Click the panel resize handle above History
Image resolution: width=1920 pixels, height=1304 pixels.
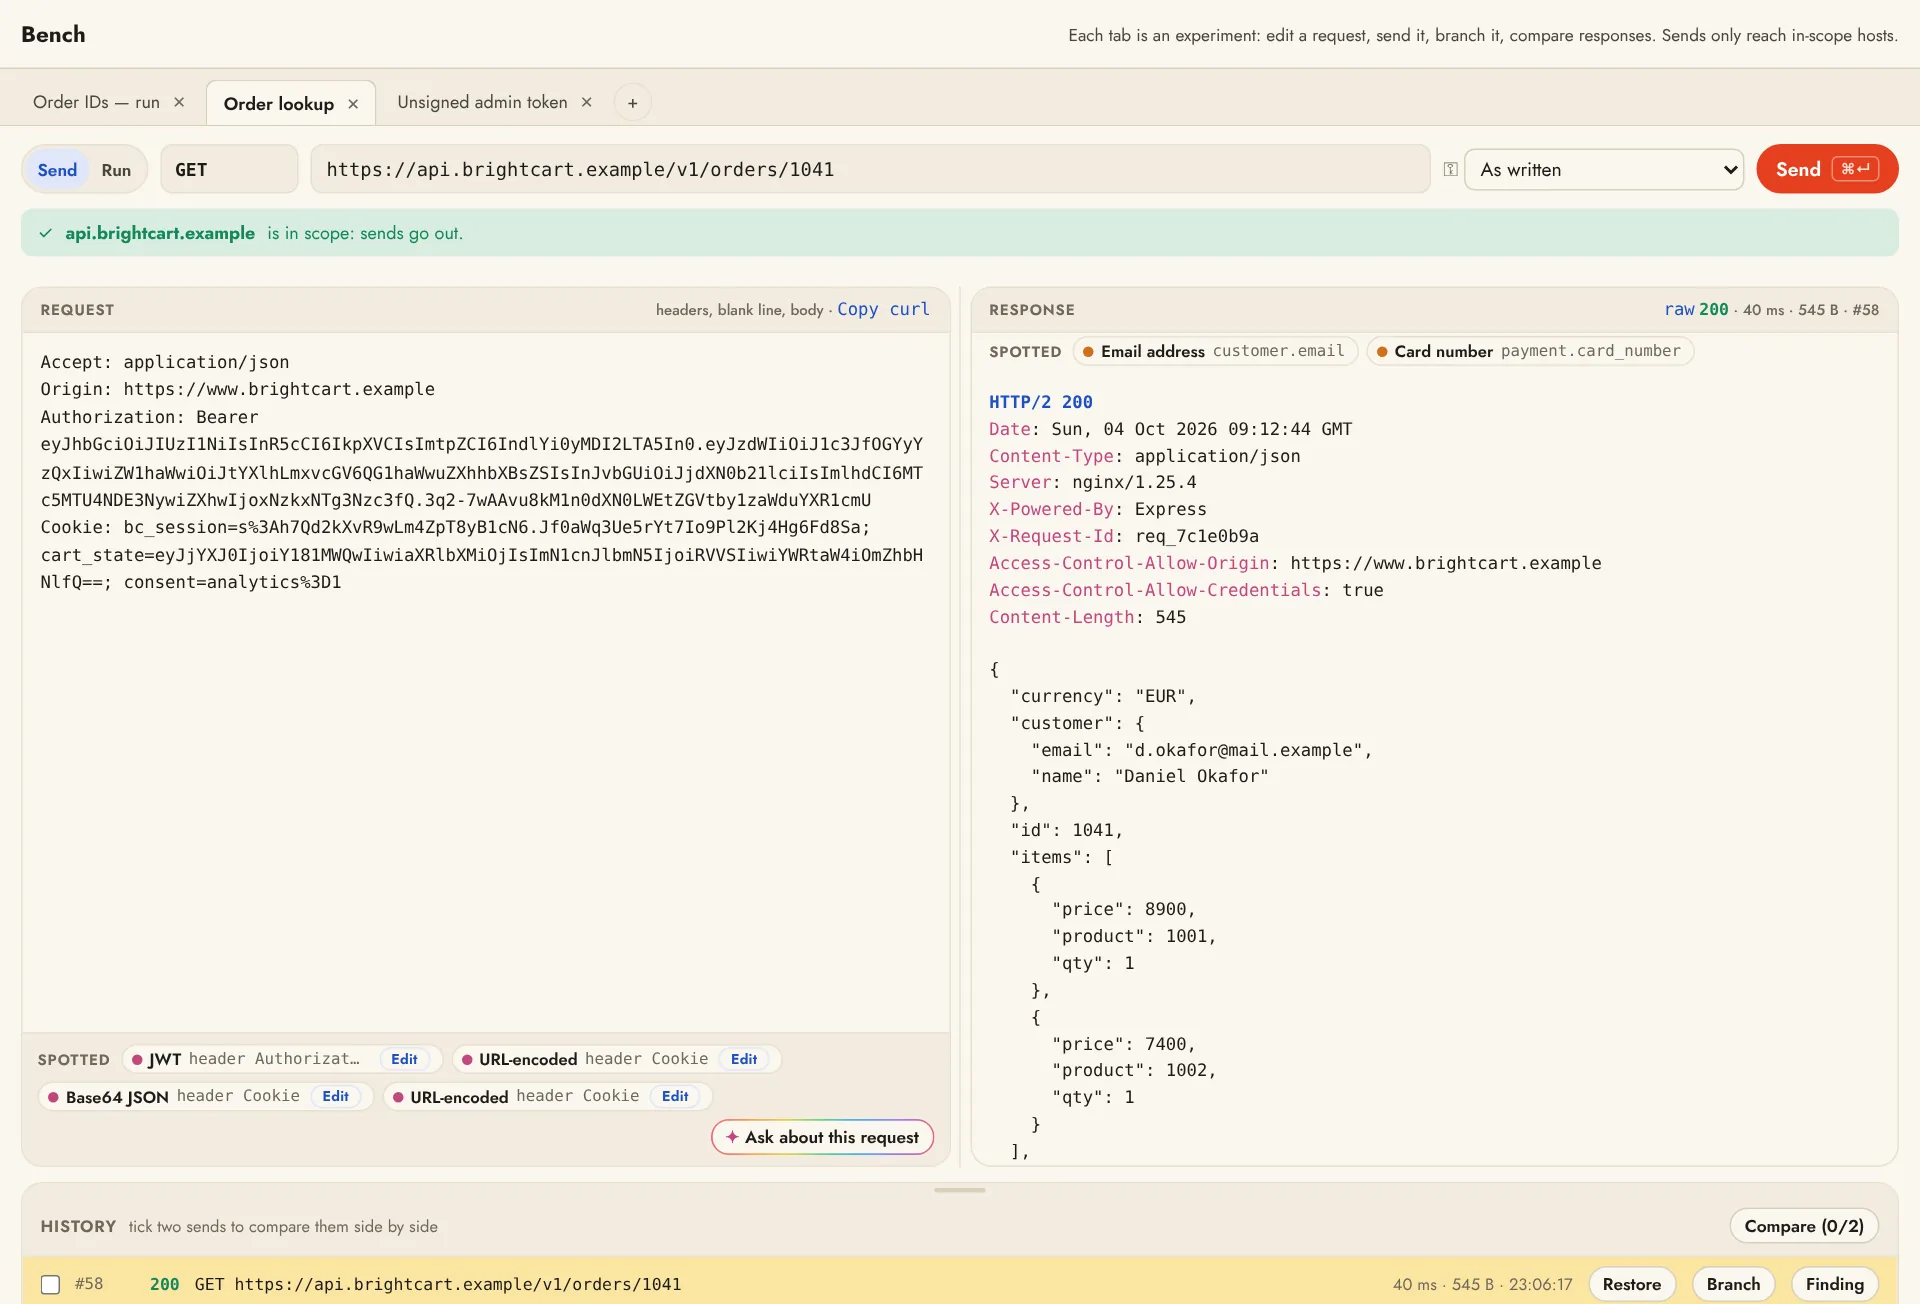[959, 1190]
